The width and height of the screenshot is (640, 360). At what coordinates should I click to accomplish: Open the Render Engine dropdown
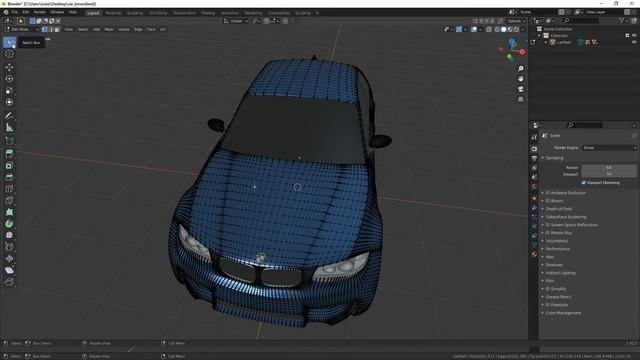point(609,148)
